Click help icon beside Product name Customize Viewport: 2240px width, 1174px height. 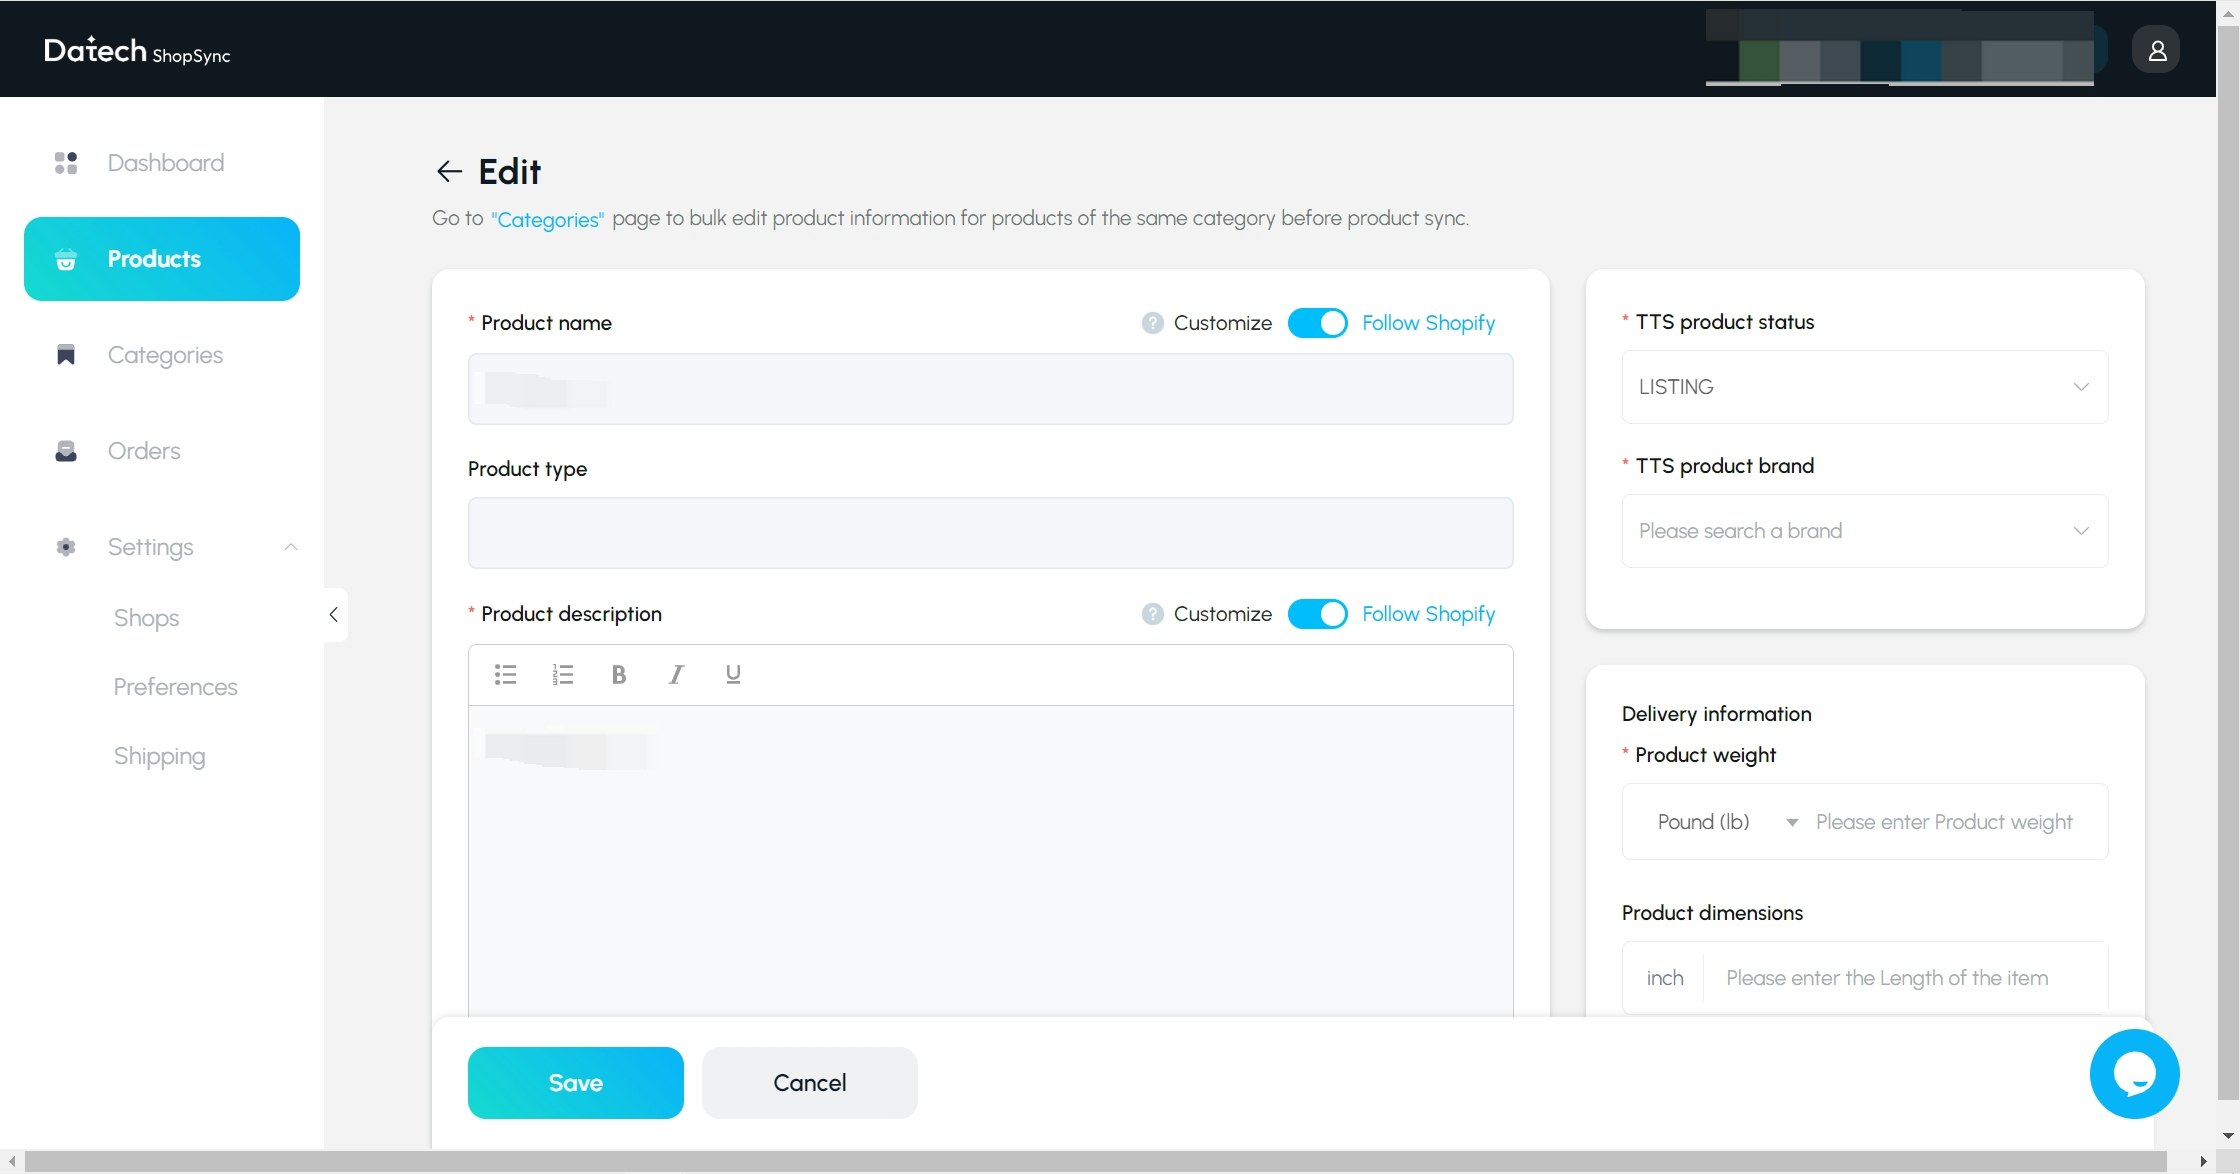(1152, 323)
